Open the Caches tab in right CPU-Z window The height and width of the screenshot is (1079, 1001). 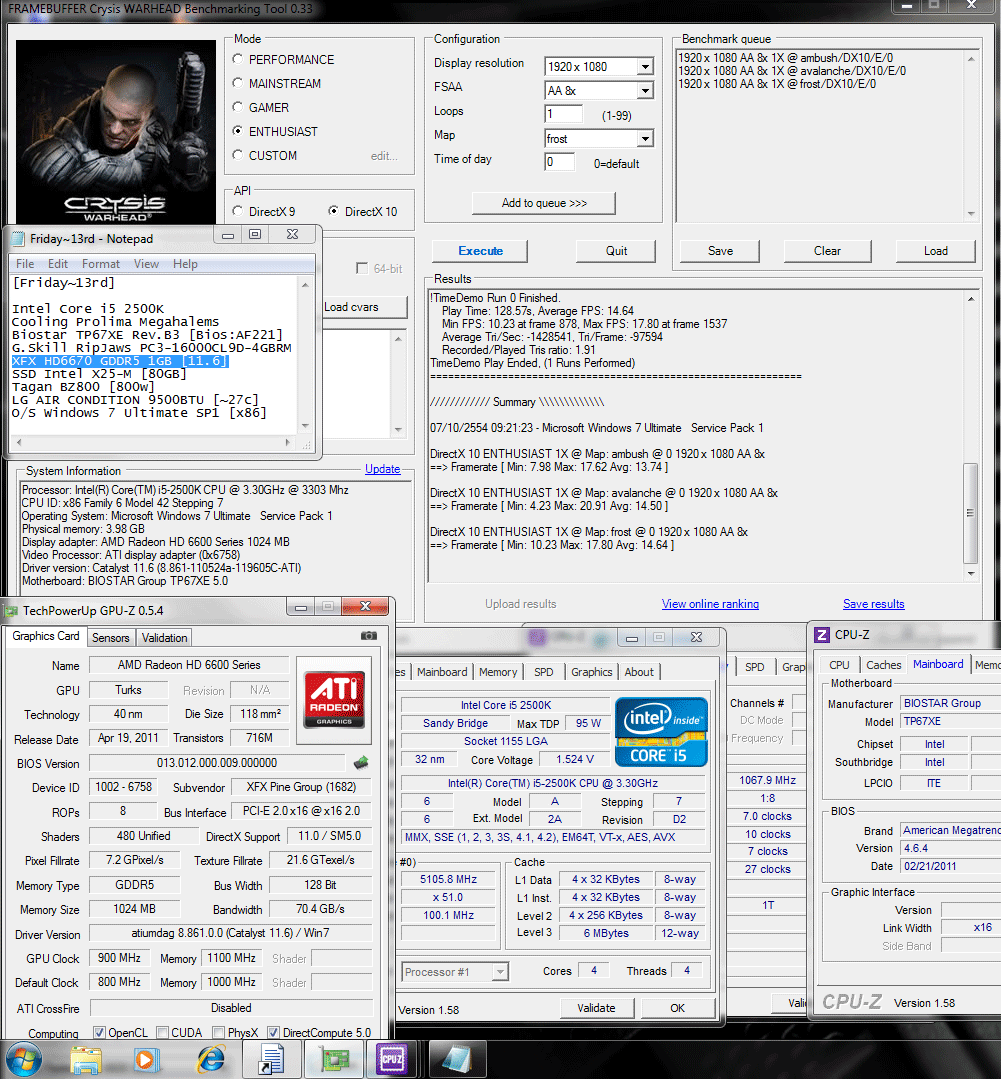click(x=883, y=665)
